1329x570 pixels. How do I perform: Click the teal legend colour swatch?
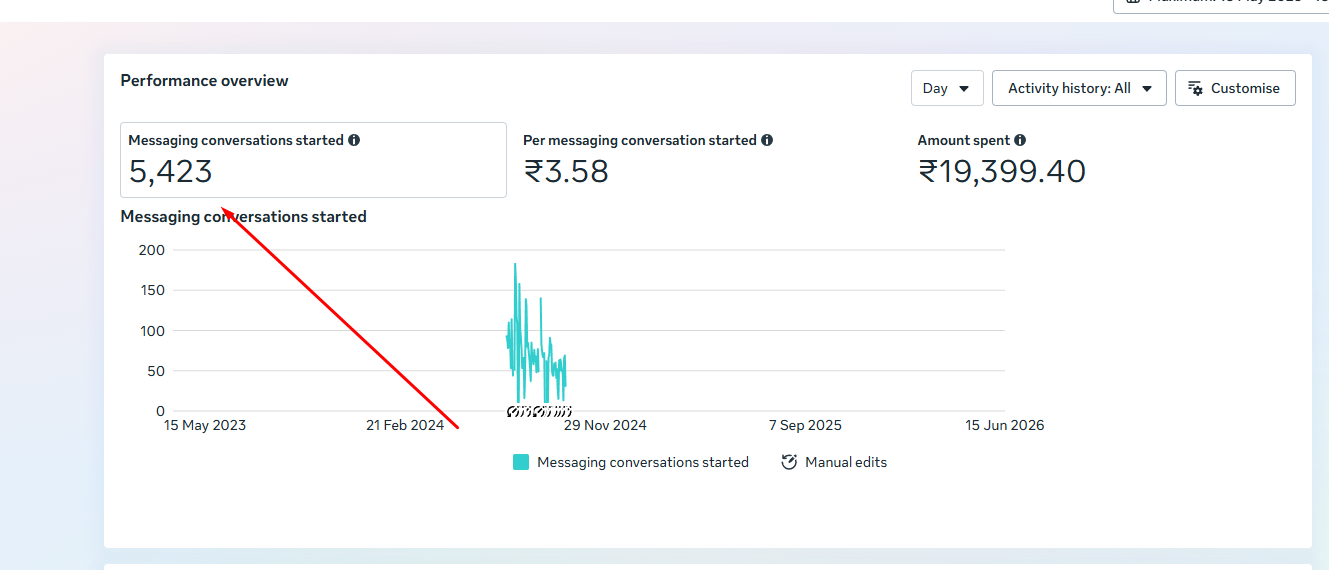pyautogui.click(x=521, y=462)
